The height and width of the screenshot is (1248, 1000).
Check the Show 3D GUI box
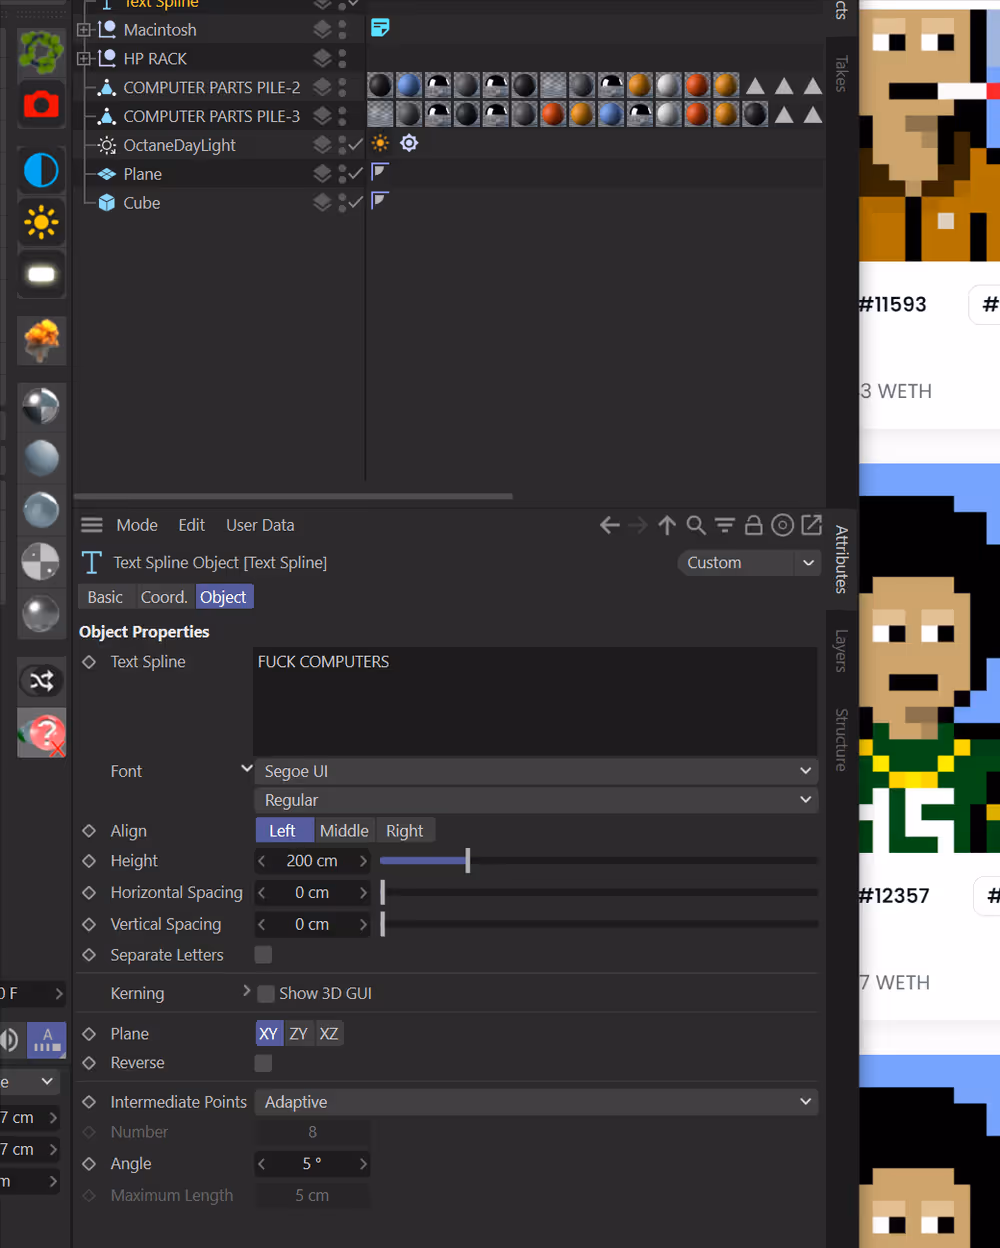[266, 994]
